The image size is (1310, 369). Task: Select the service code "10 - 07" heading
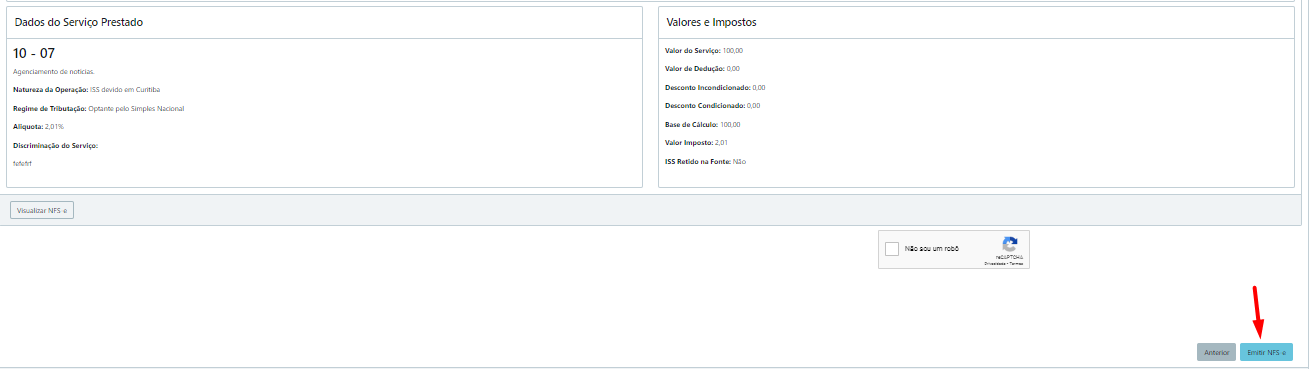[34, 53]
